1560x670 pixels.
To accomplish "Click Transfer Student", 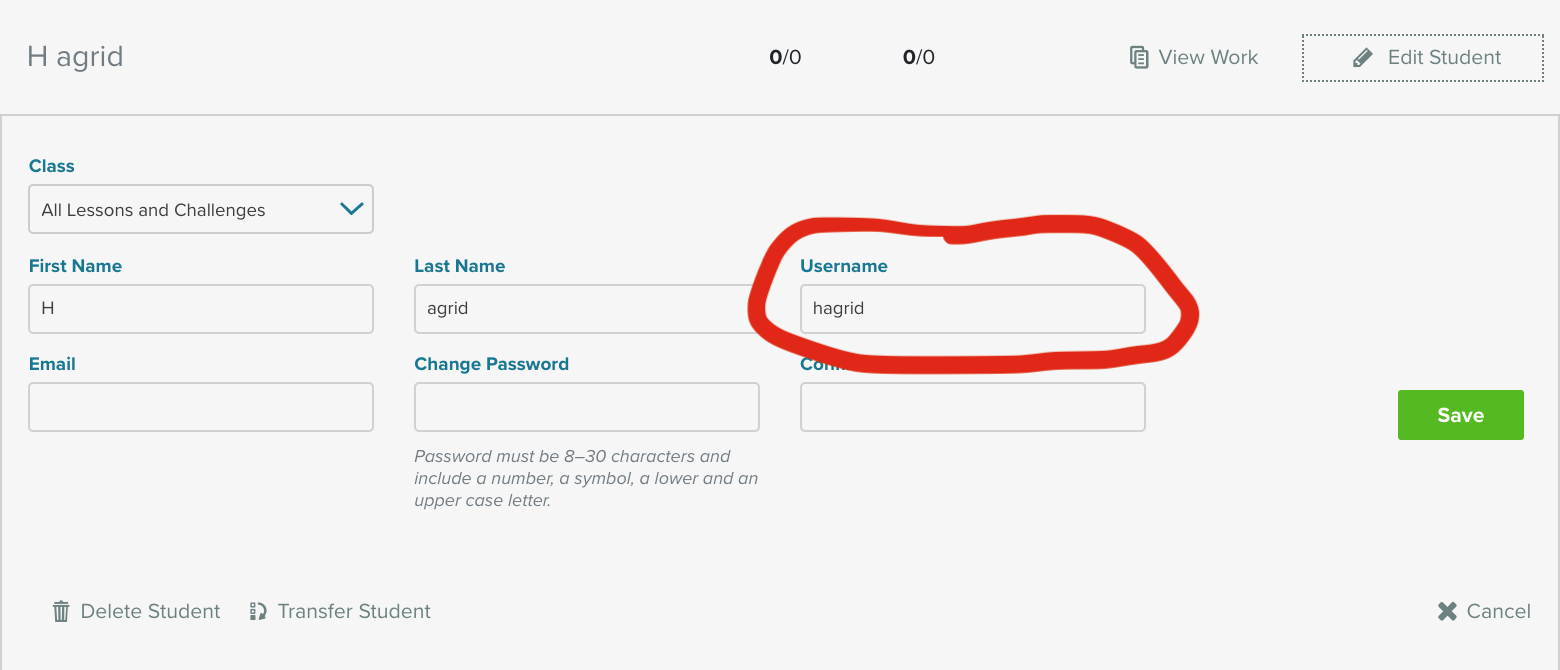I will click(x=340, y=610).
